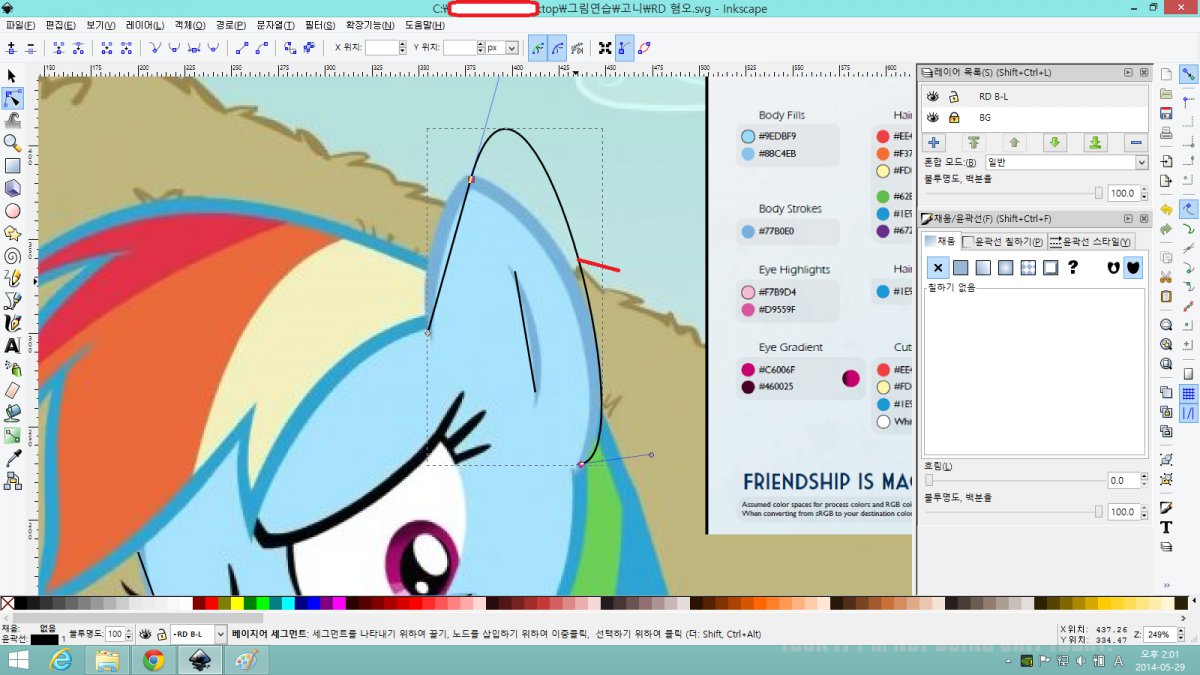This screenshot has height=675, width=1200.
Task: Select RD B-L layer row
Action: [1035, 97]
